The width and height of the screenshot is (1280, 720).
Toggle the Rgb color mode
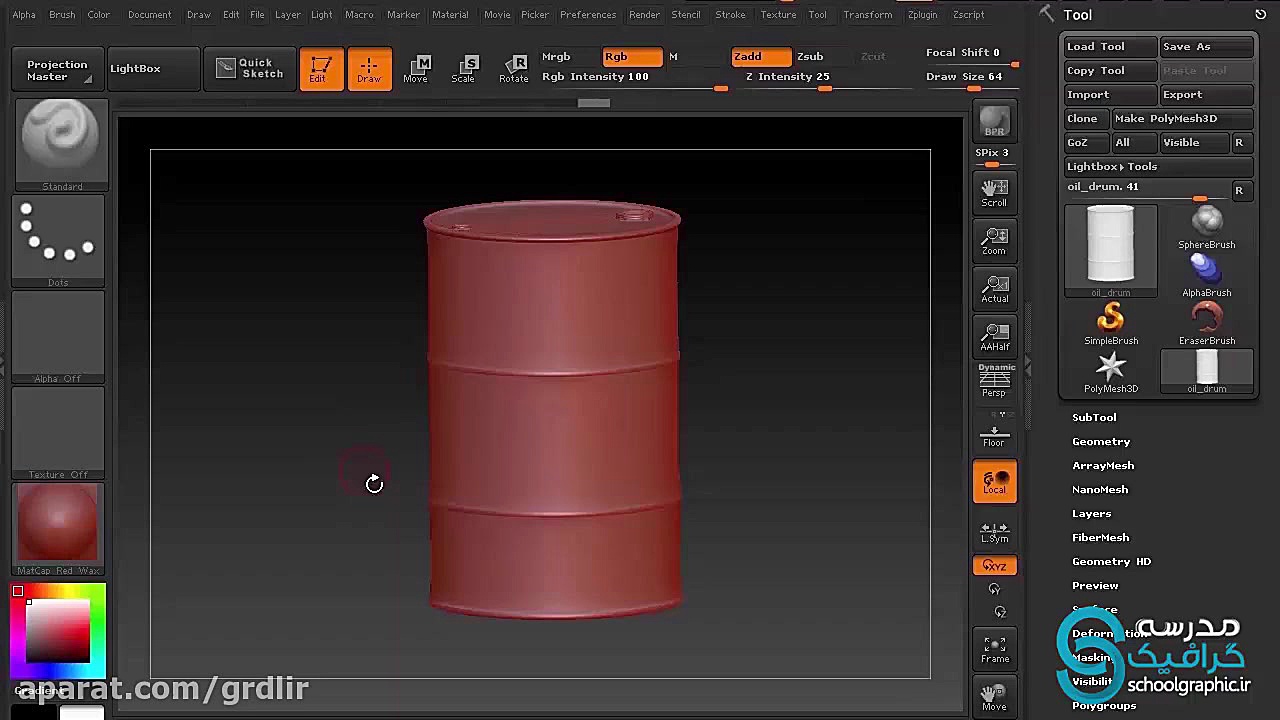coord(632,57)
